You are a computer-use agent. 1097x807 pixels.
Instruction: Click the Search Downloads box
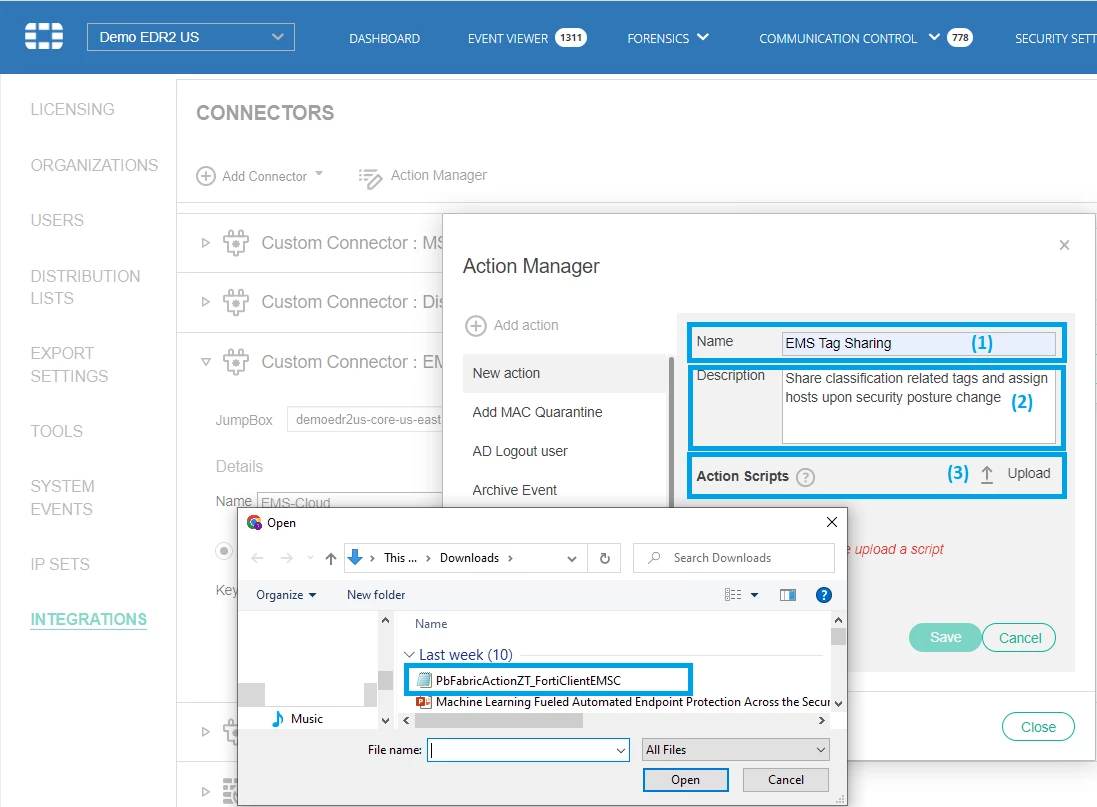click(734, 558)
